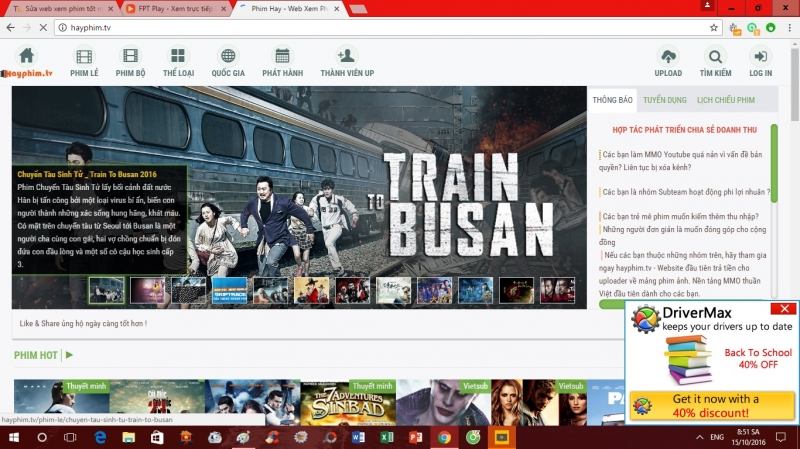
Task: Open the Phim Bộ film-strip icon
Action: coord(131,56)
